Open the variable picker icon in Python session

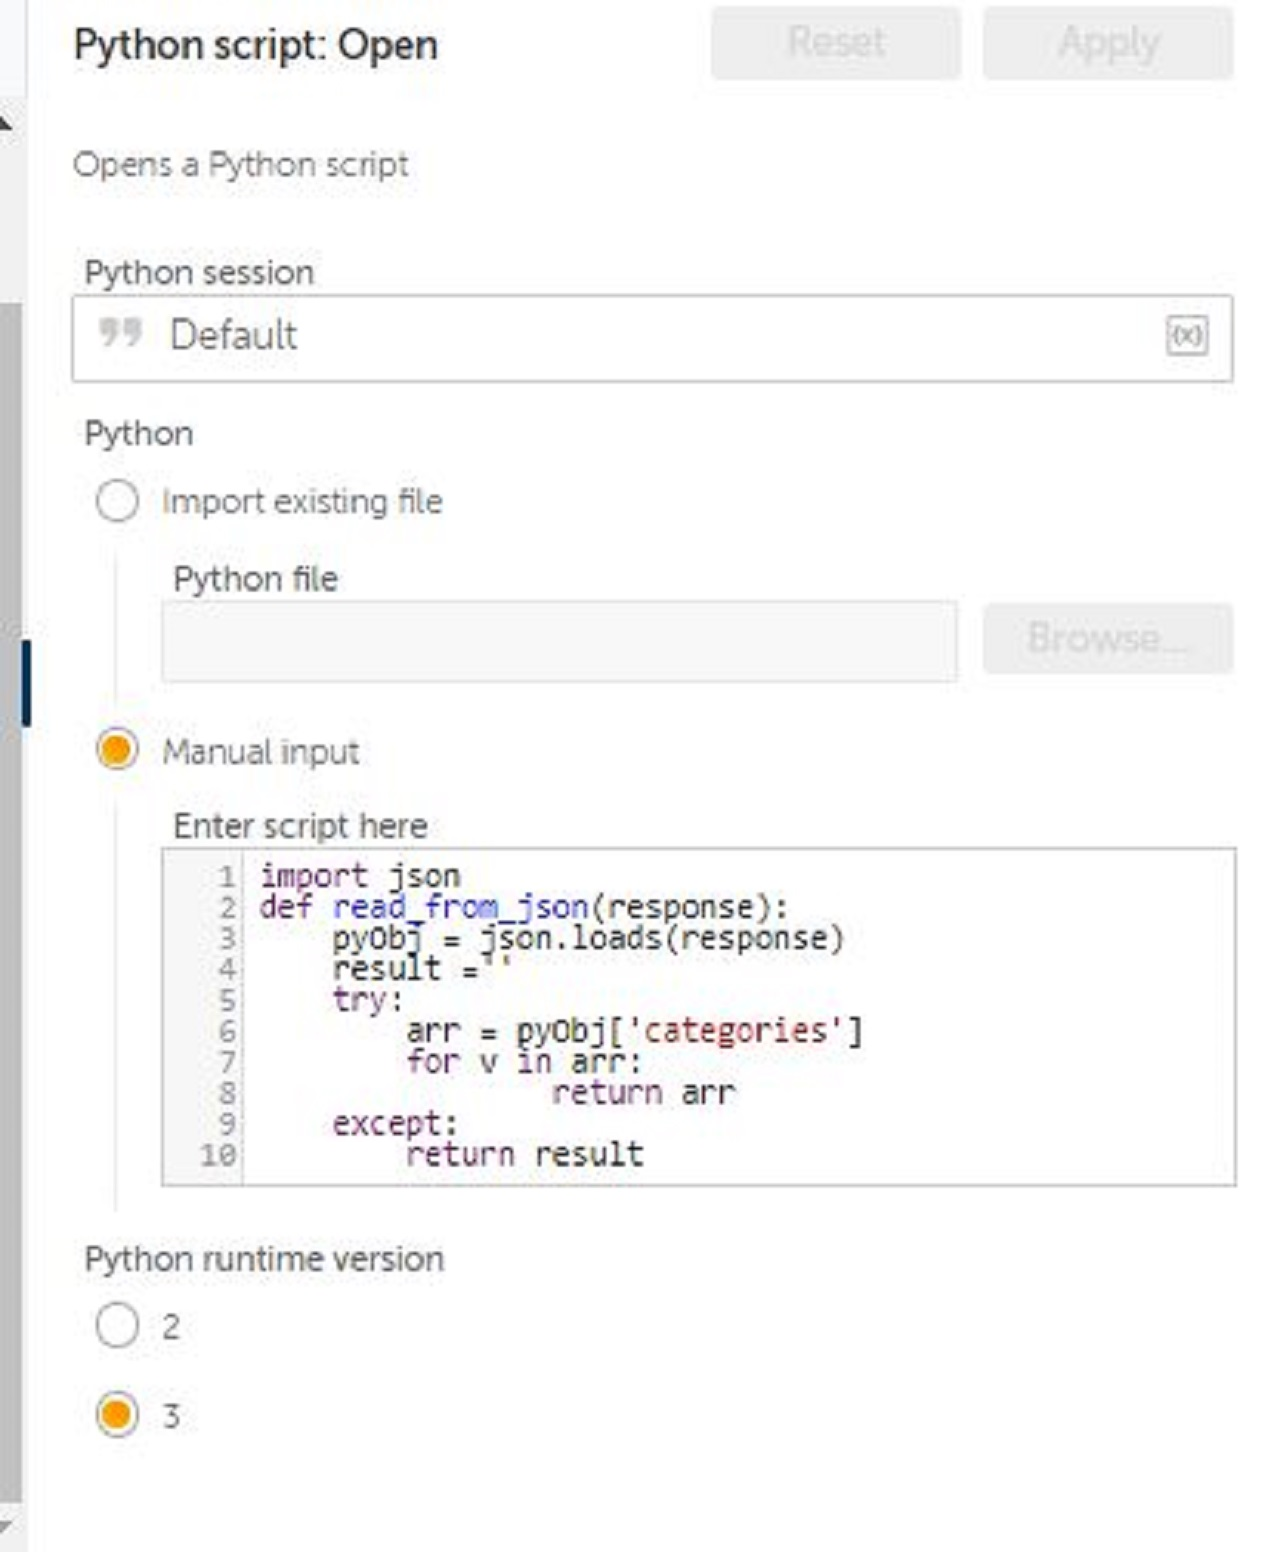pos(1186,335)
